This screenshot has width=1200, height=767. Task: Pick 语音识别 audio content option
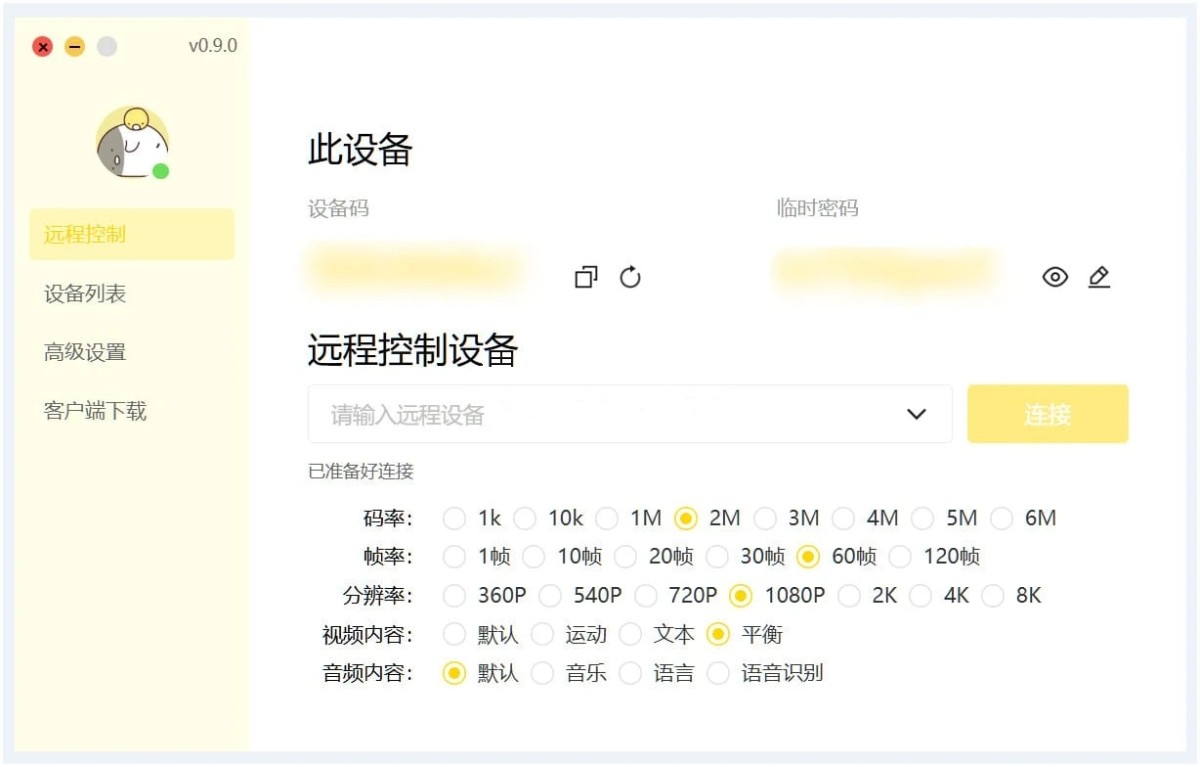pyautogui.click(x=719, y=674)
